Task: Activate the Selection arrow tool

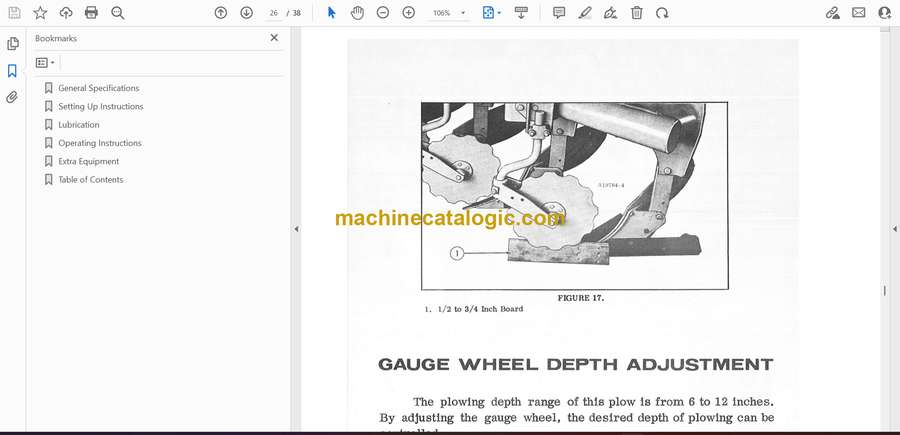Action: 331,13
